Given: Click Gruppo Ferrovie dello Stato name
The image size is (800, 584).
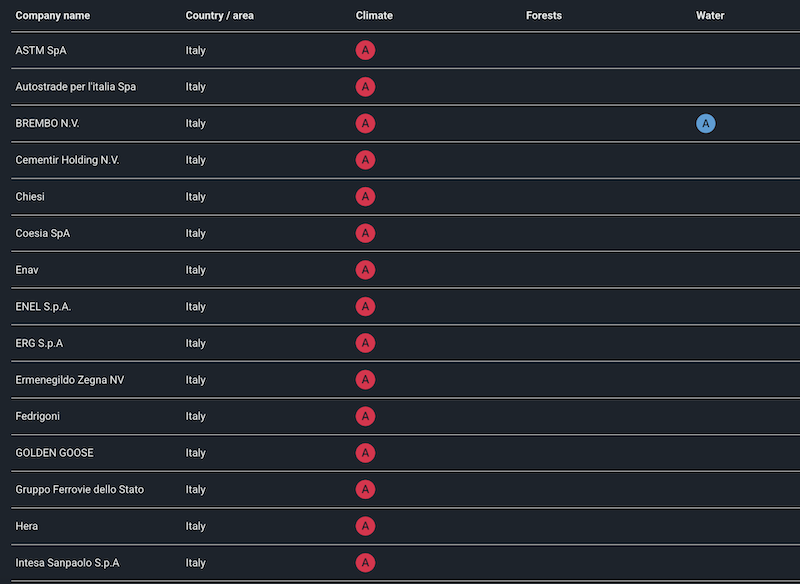Looking at the screenshot, I should 80,490.
